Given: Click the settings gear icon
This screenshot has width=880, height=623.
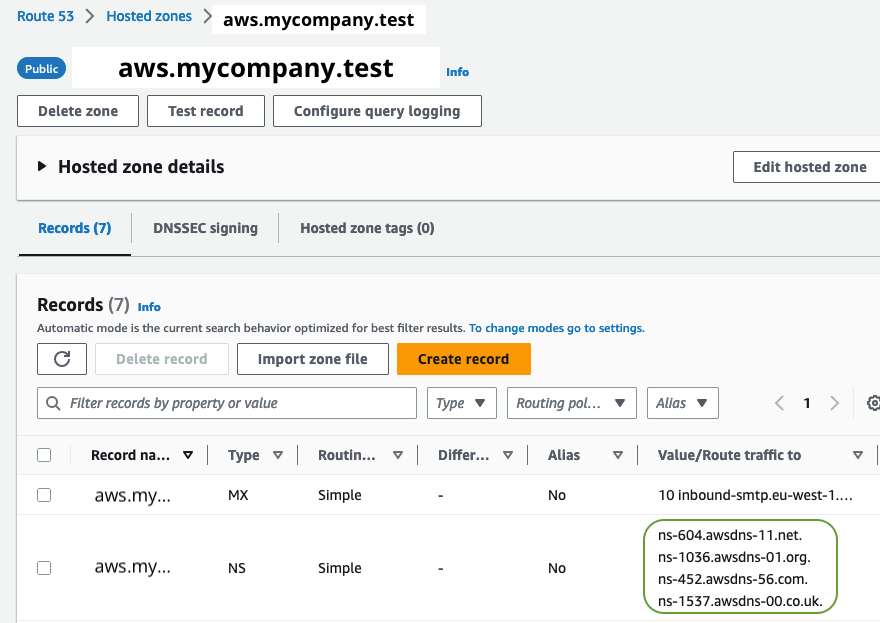Looking at the screenshot, I should 873,403.
